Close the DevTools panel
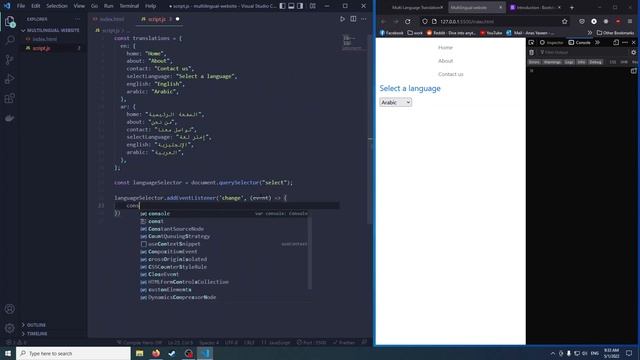This screenshot has width=640, height=360. pyautogui.click(x=634, y=42)
